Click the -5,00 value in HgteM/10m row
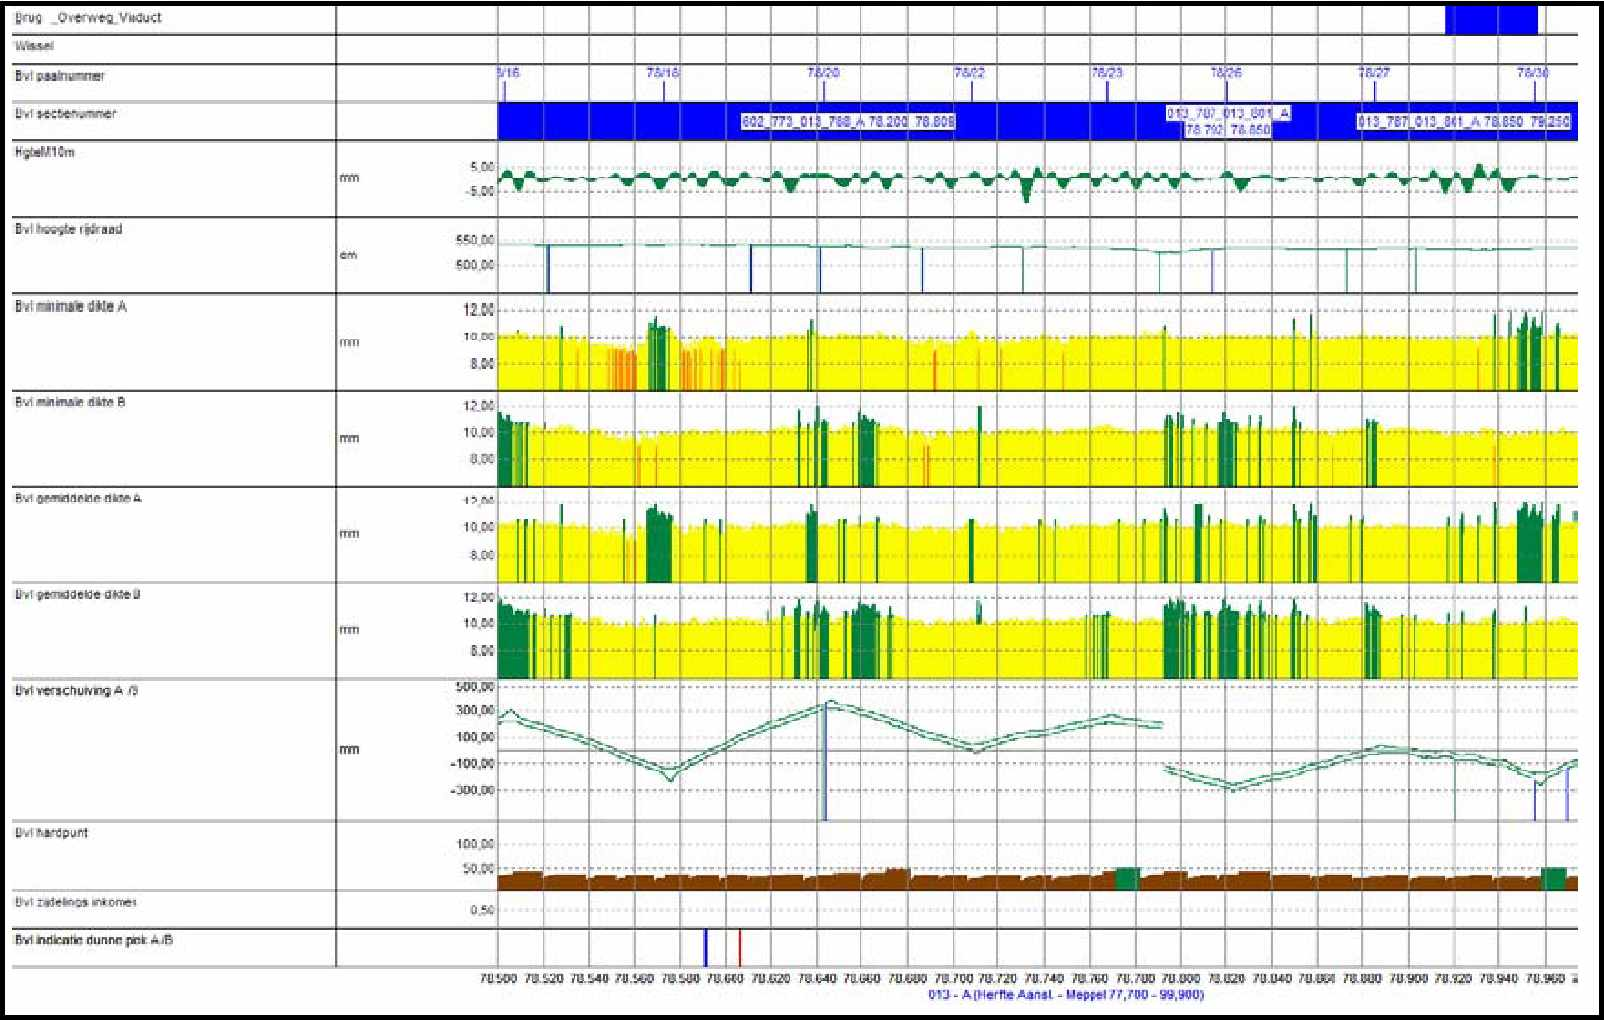Viewport: 1604px width, 1020px height. point(479,191)
